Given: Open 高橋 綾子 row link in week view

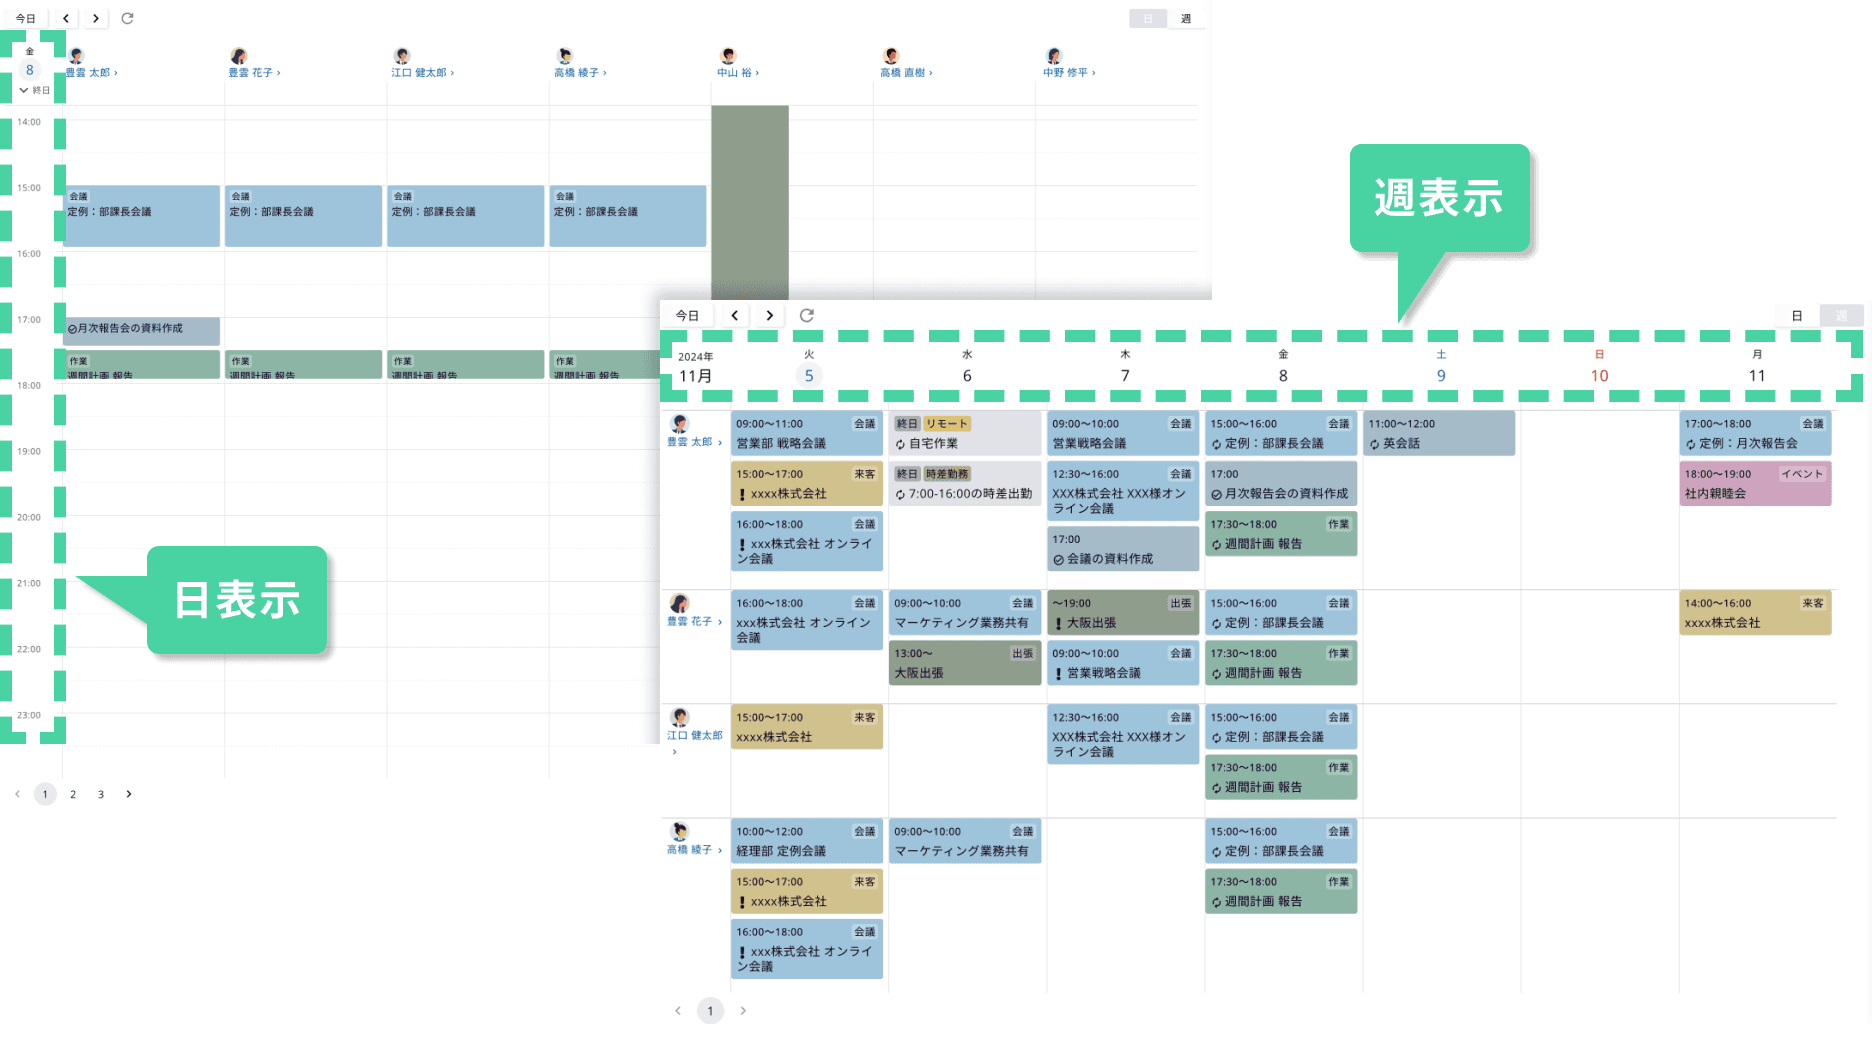Looking at the screenshot, I should 694,850.
